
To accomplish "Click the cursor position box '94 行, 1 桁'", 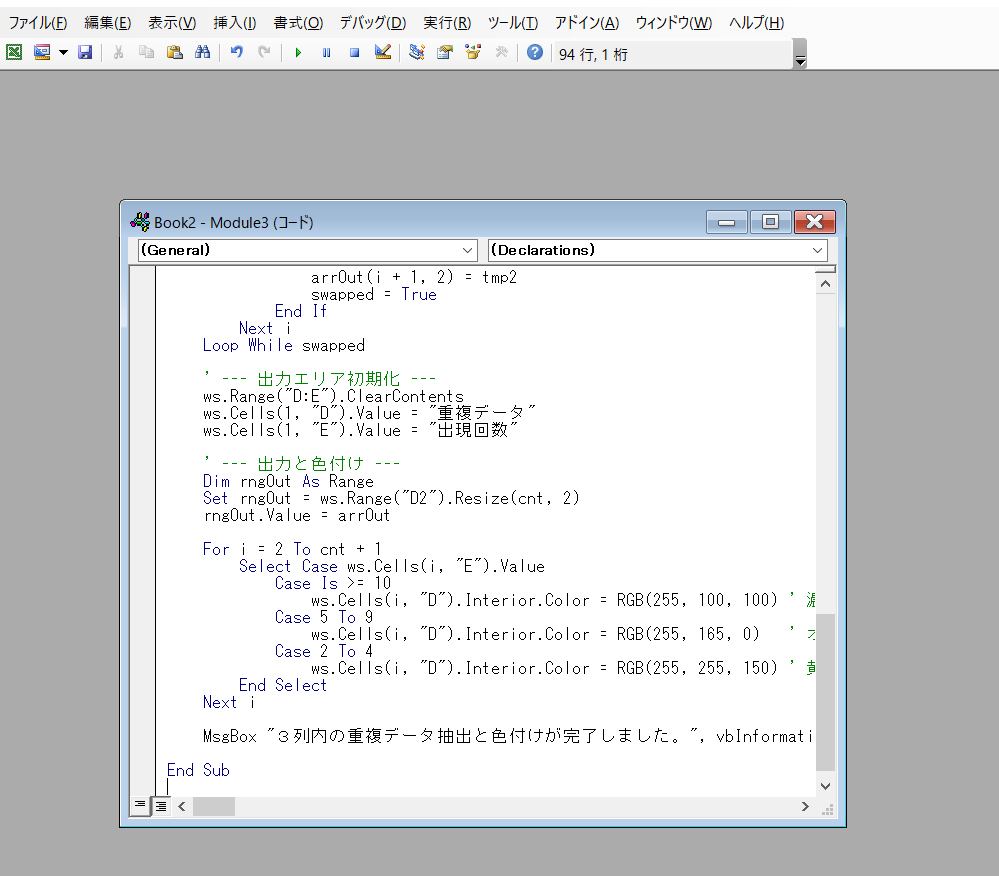I will tap(673, 54).
